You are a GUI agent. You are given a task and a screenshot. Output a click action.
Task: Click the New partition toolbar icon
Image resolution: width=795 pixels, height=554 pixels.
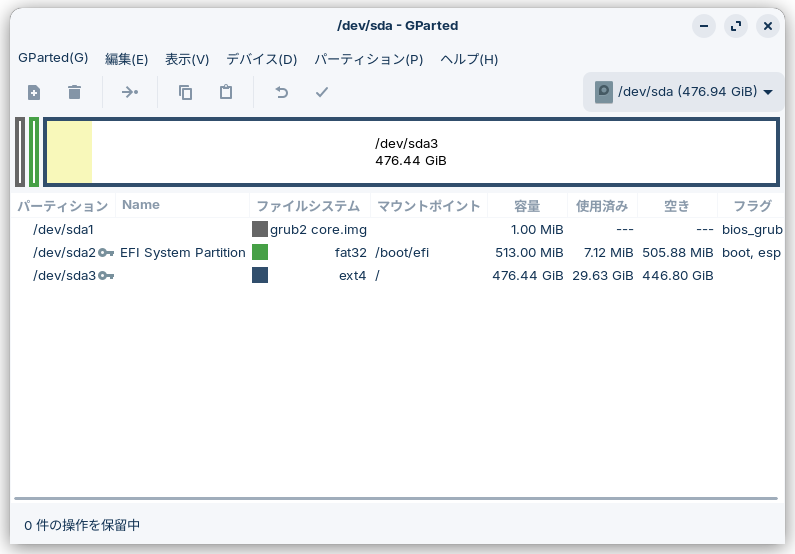coord(34,92)
